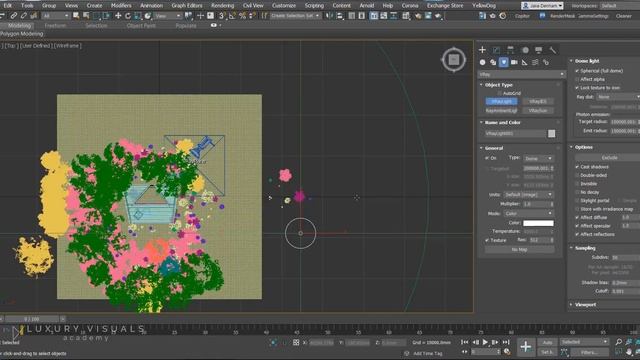640x360 pixels.
Task: Open the Modify command panel tab
Action: 496,50
